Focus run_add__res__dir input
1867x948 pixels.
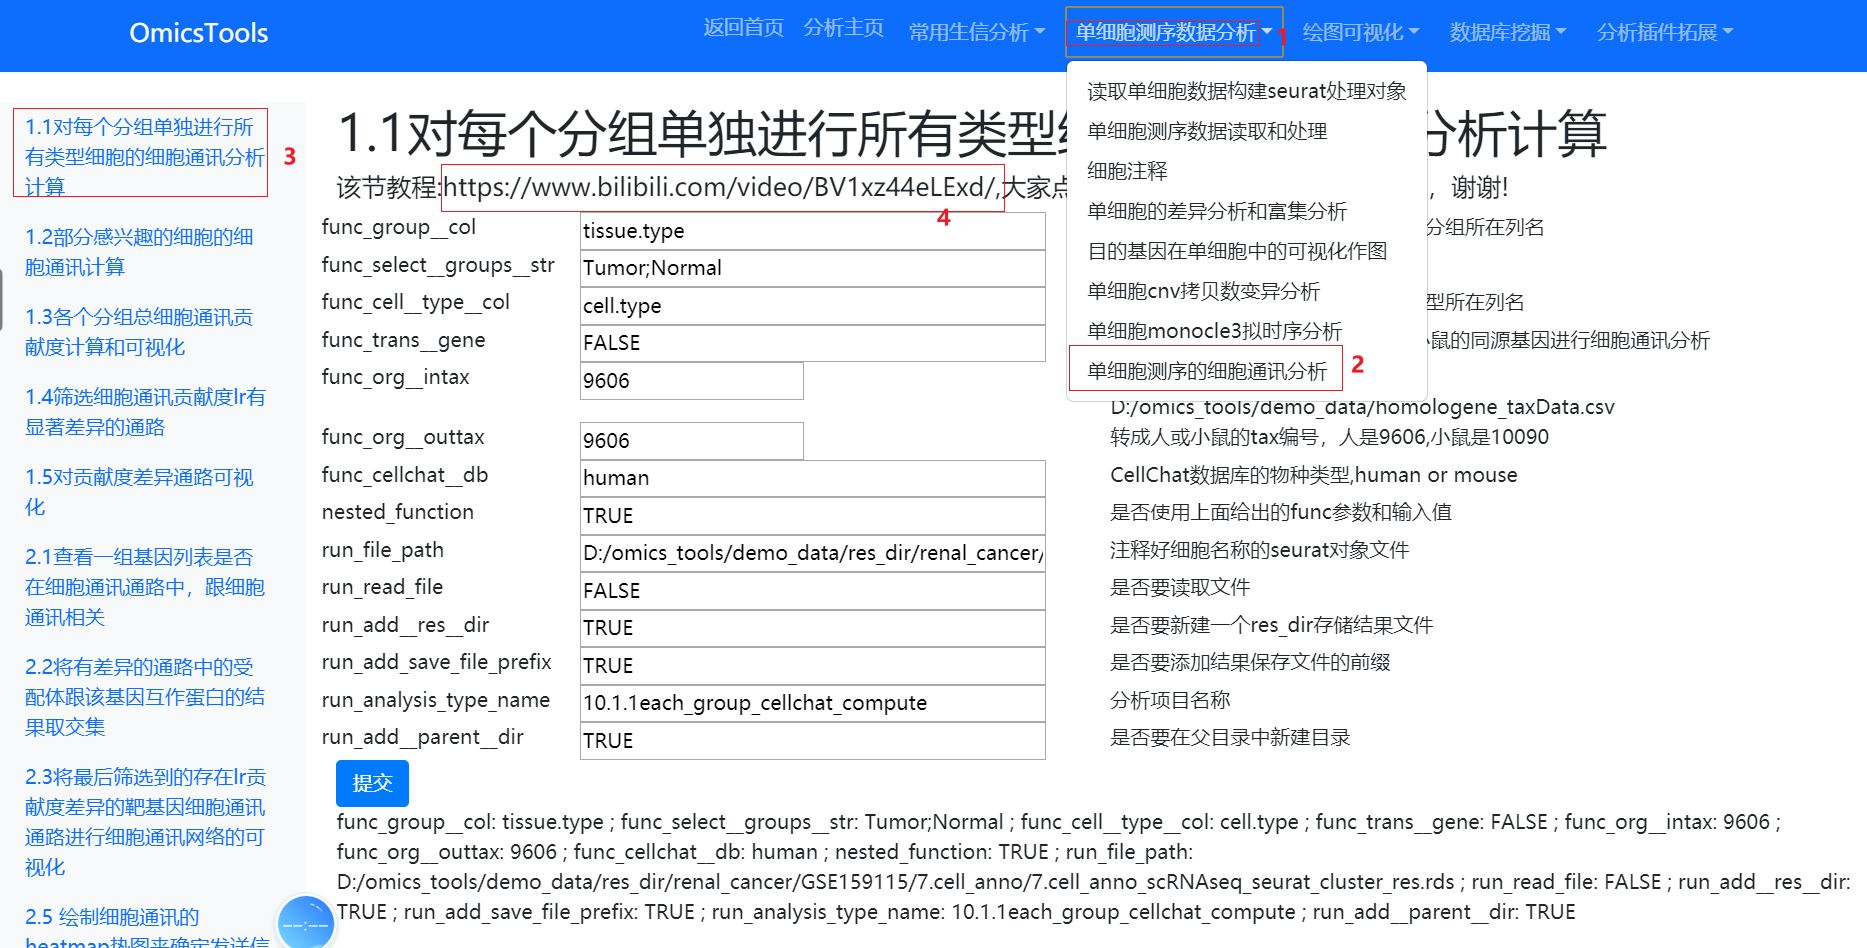[812, 628]
